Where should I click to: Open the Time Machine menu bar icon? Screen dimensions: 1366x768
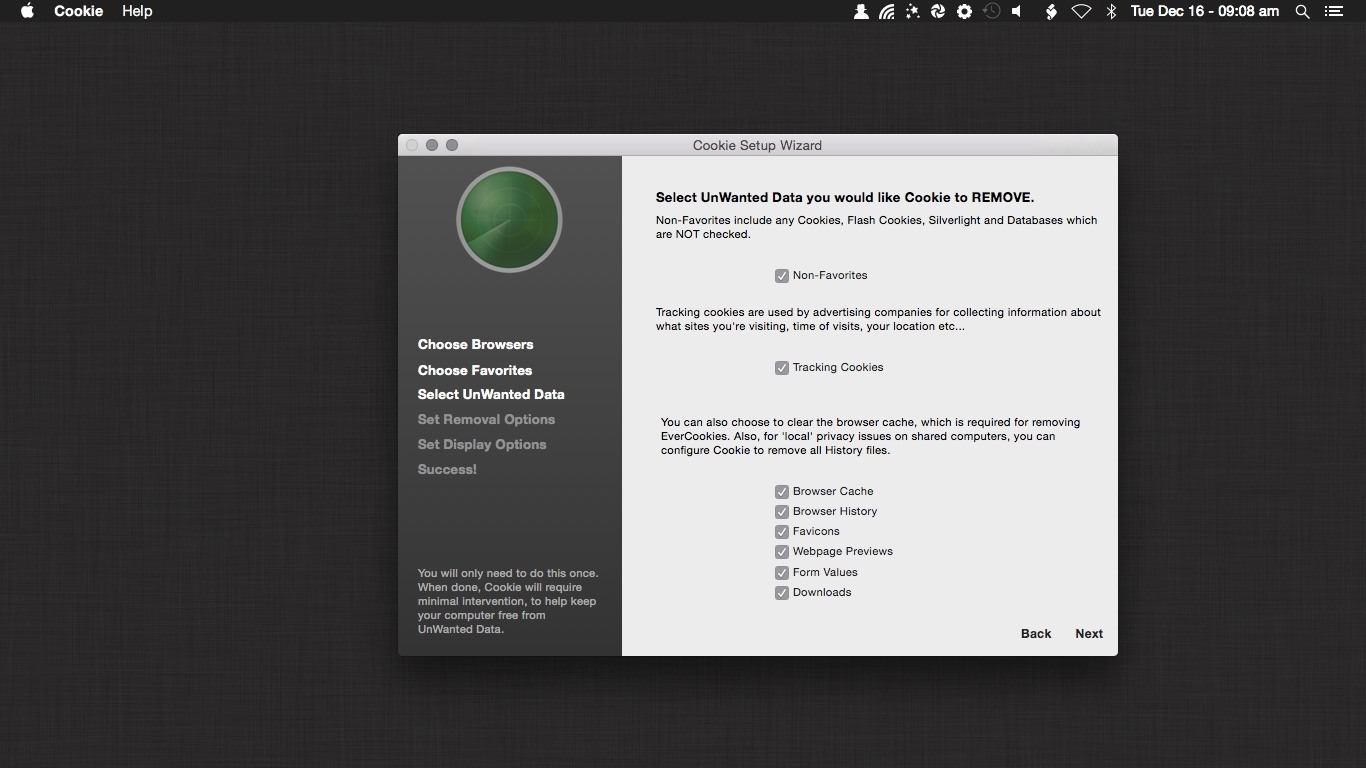[991, 11]
